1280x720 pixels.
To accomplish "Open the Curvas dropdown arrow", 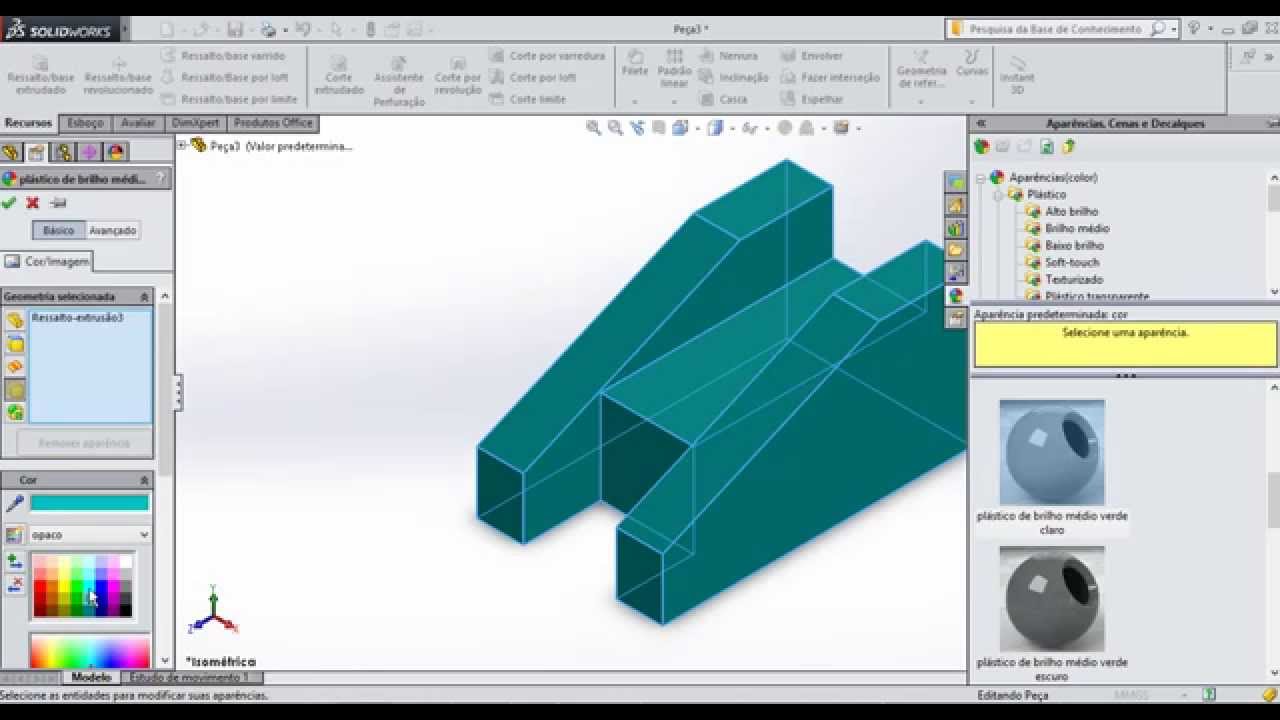I will 971,101.
